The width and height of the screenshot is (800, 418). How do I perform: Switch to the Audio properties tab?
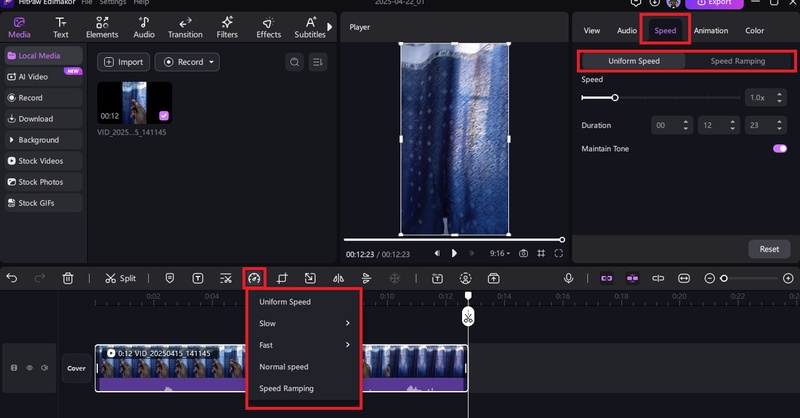pyautogui.click(x=627, y=31)
